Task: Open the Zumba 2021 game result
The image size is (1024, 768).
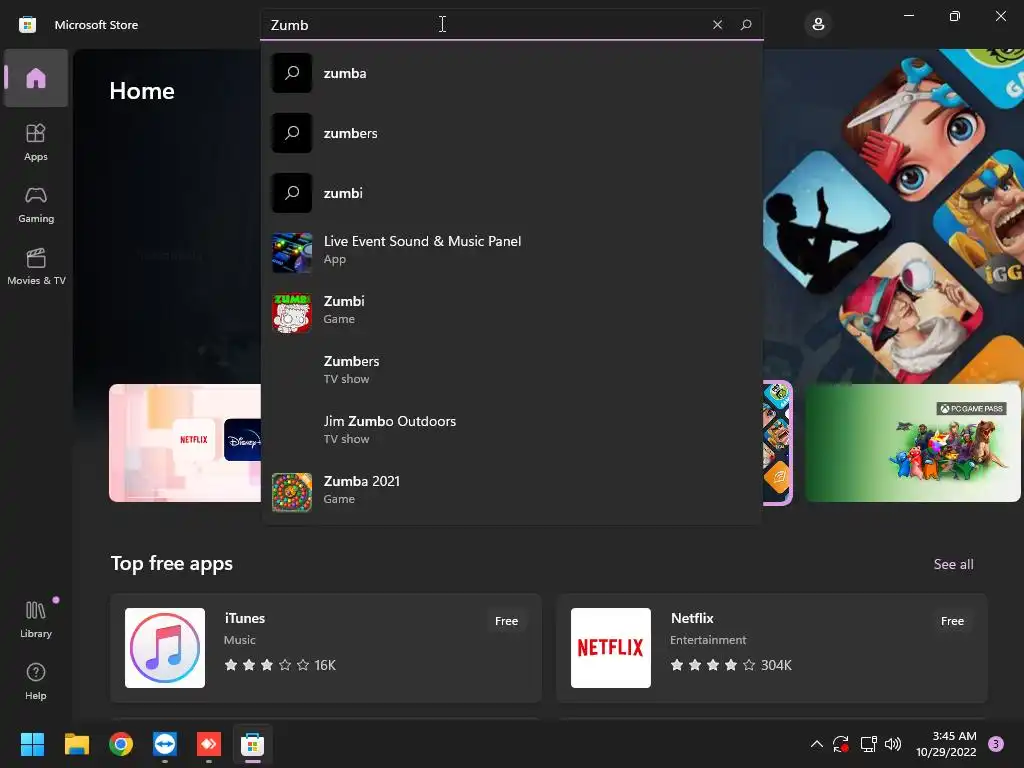Action: pos(511,492)
